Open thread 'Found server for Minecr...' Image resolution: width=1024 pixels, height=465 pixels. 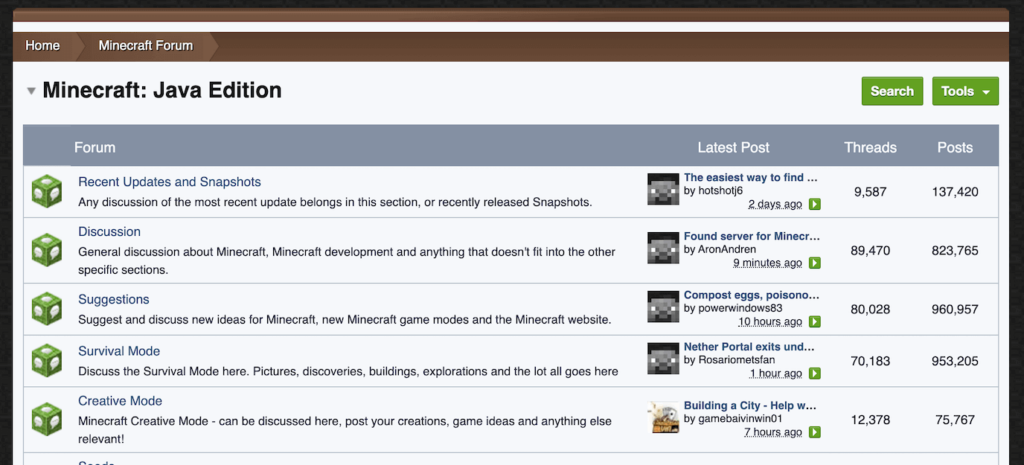tap(752, 236)
